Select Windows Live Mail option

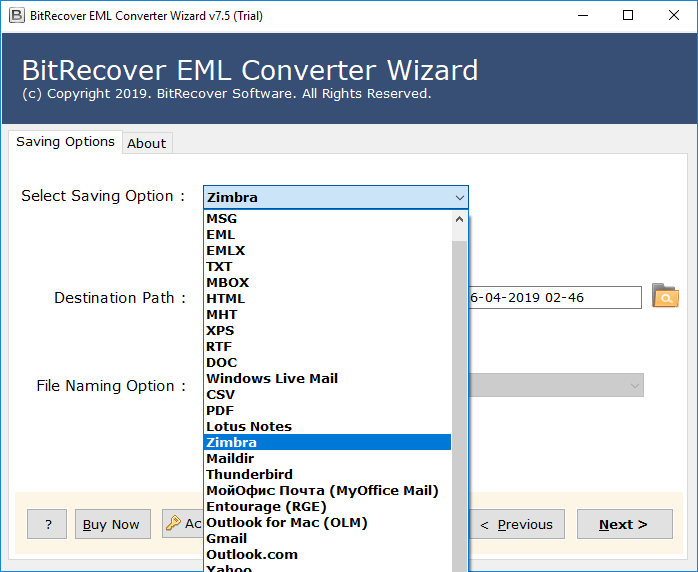point(328,379)
